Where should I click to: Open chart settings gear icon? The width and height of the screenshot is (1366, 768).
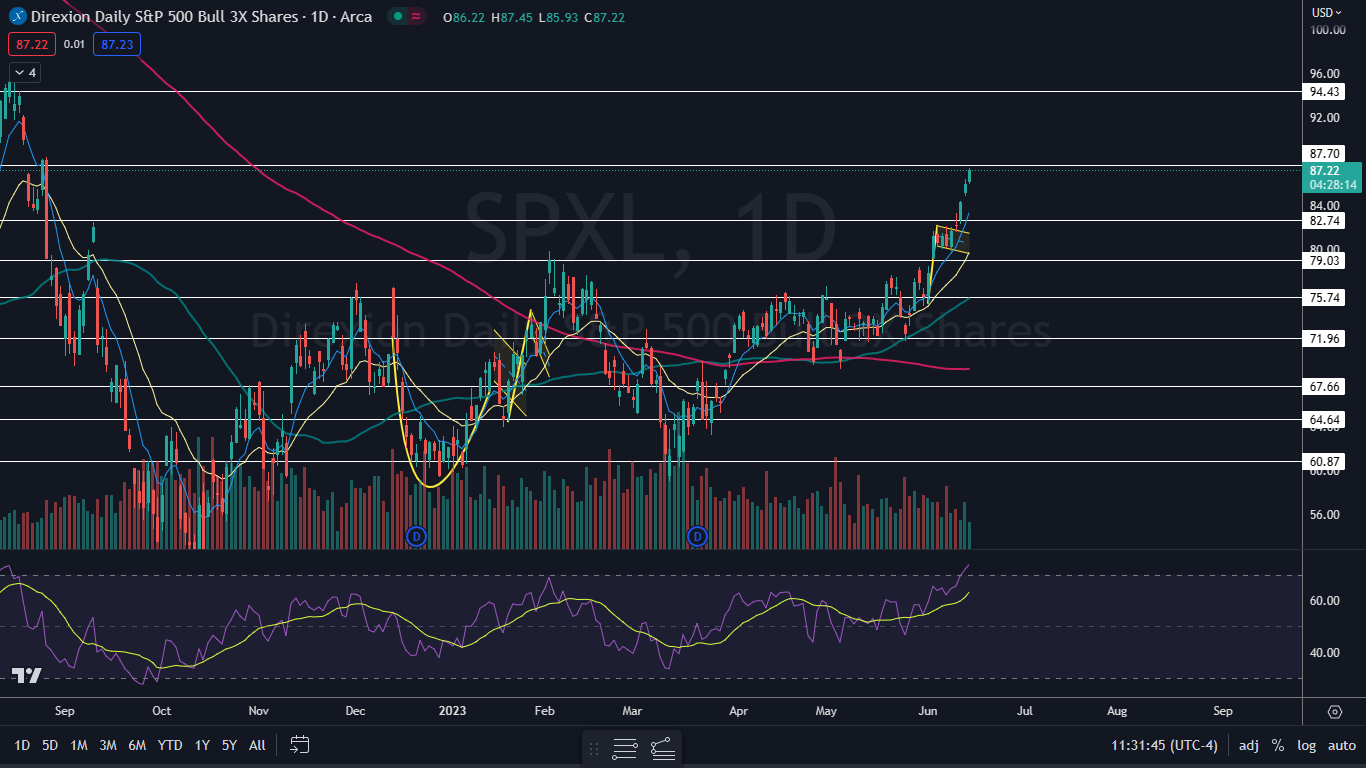tap(1334, 712)
